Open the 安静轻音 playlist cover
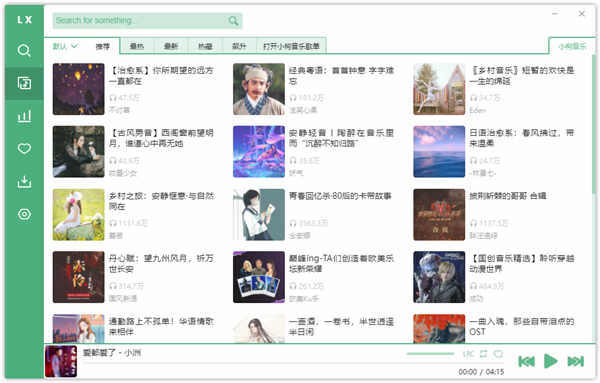The height and width of the screenshot is (383, 600). point(259,152)
